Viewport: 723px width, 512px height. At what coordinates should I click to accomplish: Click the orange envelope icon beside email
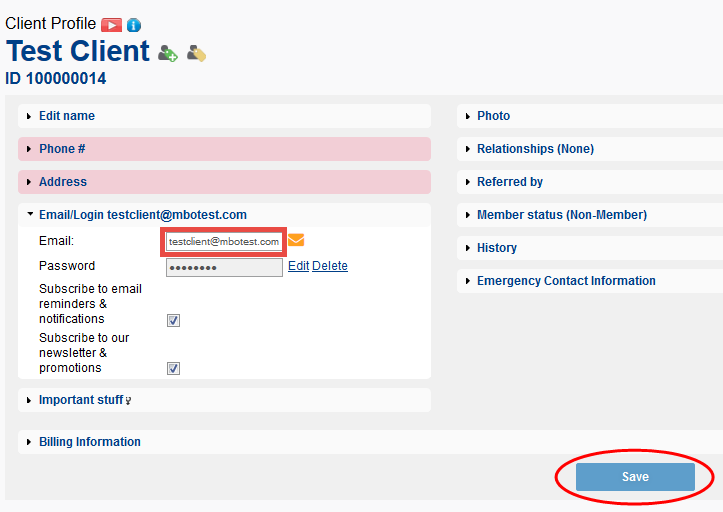click(x=296, y=240)
